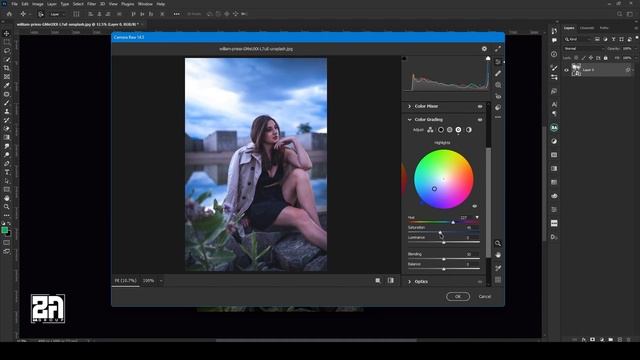Screen dimensions: 640x360
Task: Select Midtones adjust mode in Color Grading
Action: pos(449,130)
